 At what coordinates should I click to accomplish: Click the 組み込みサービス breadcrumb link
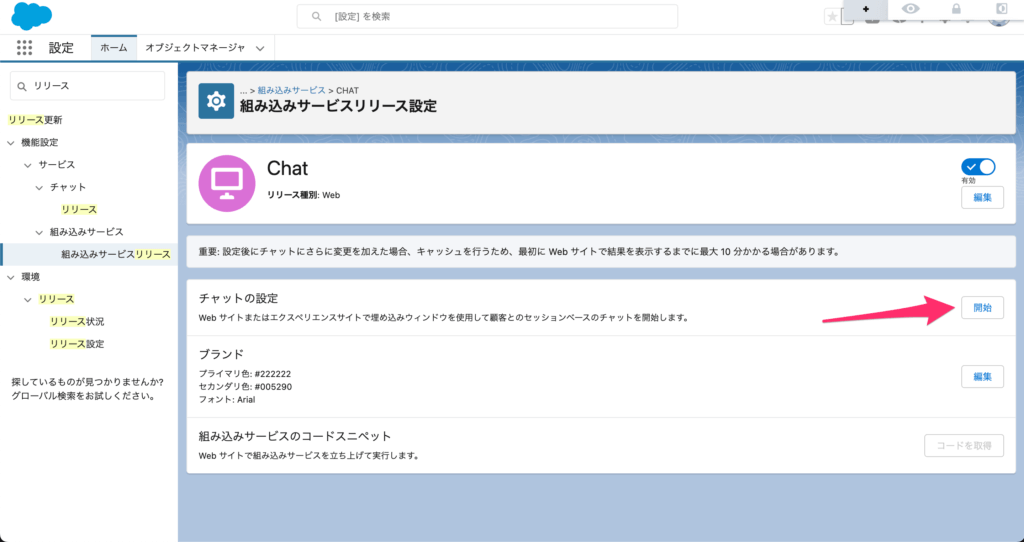pos(291,90)
